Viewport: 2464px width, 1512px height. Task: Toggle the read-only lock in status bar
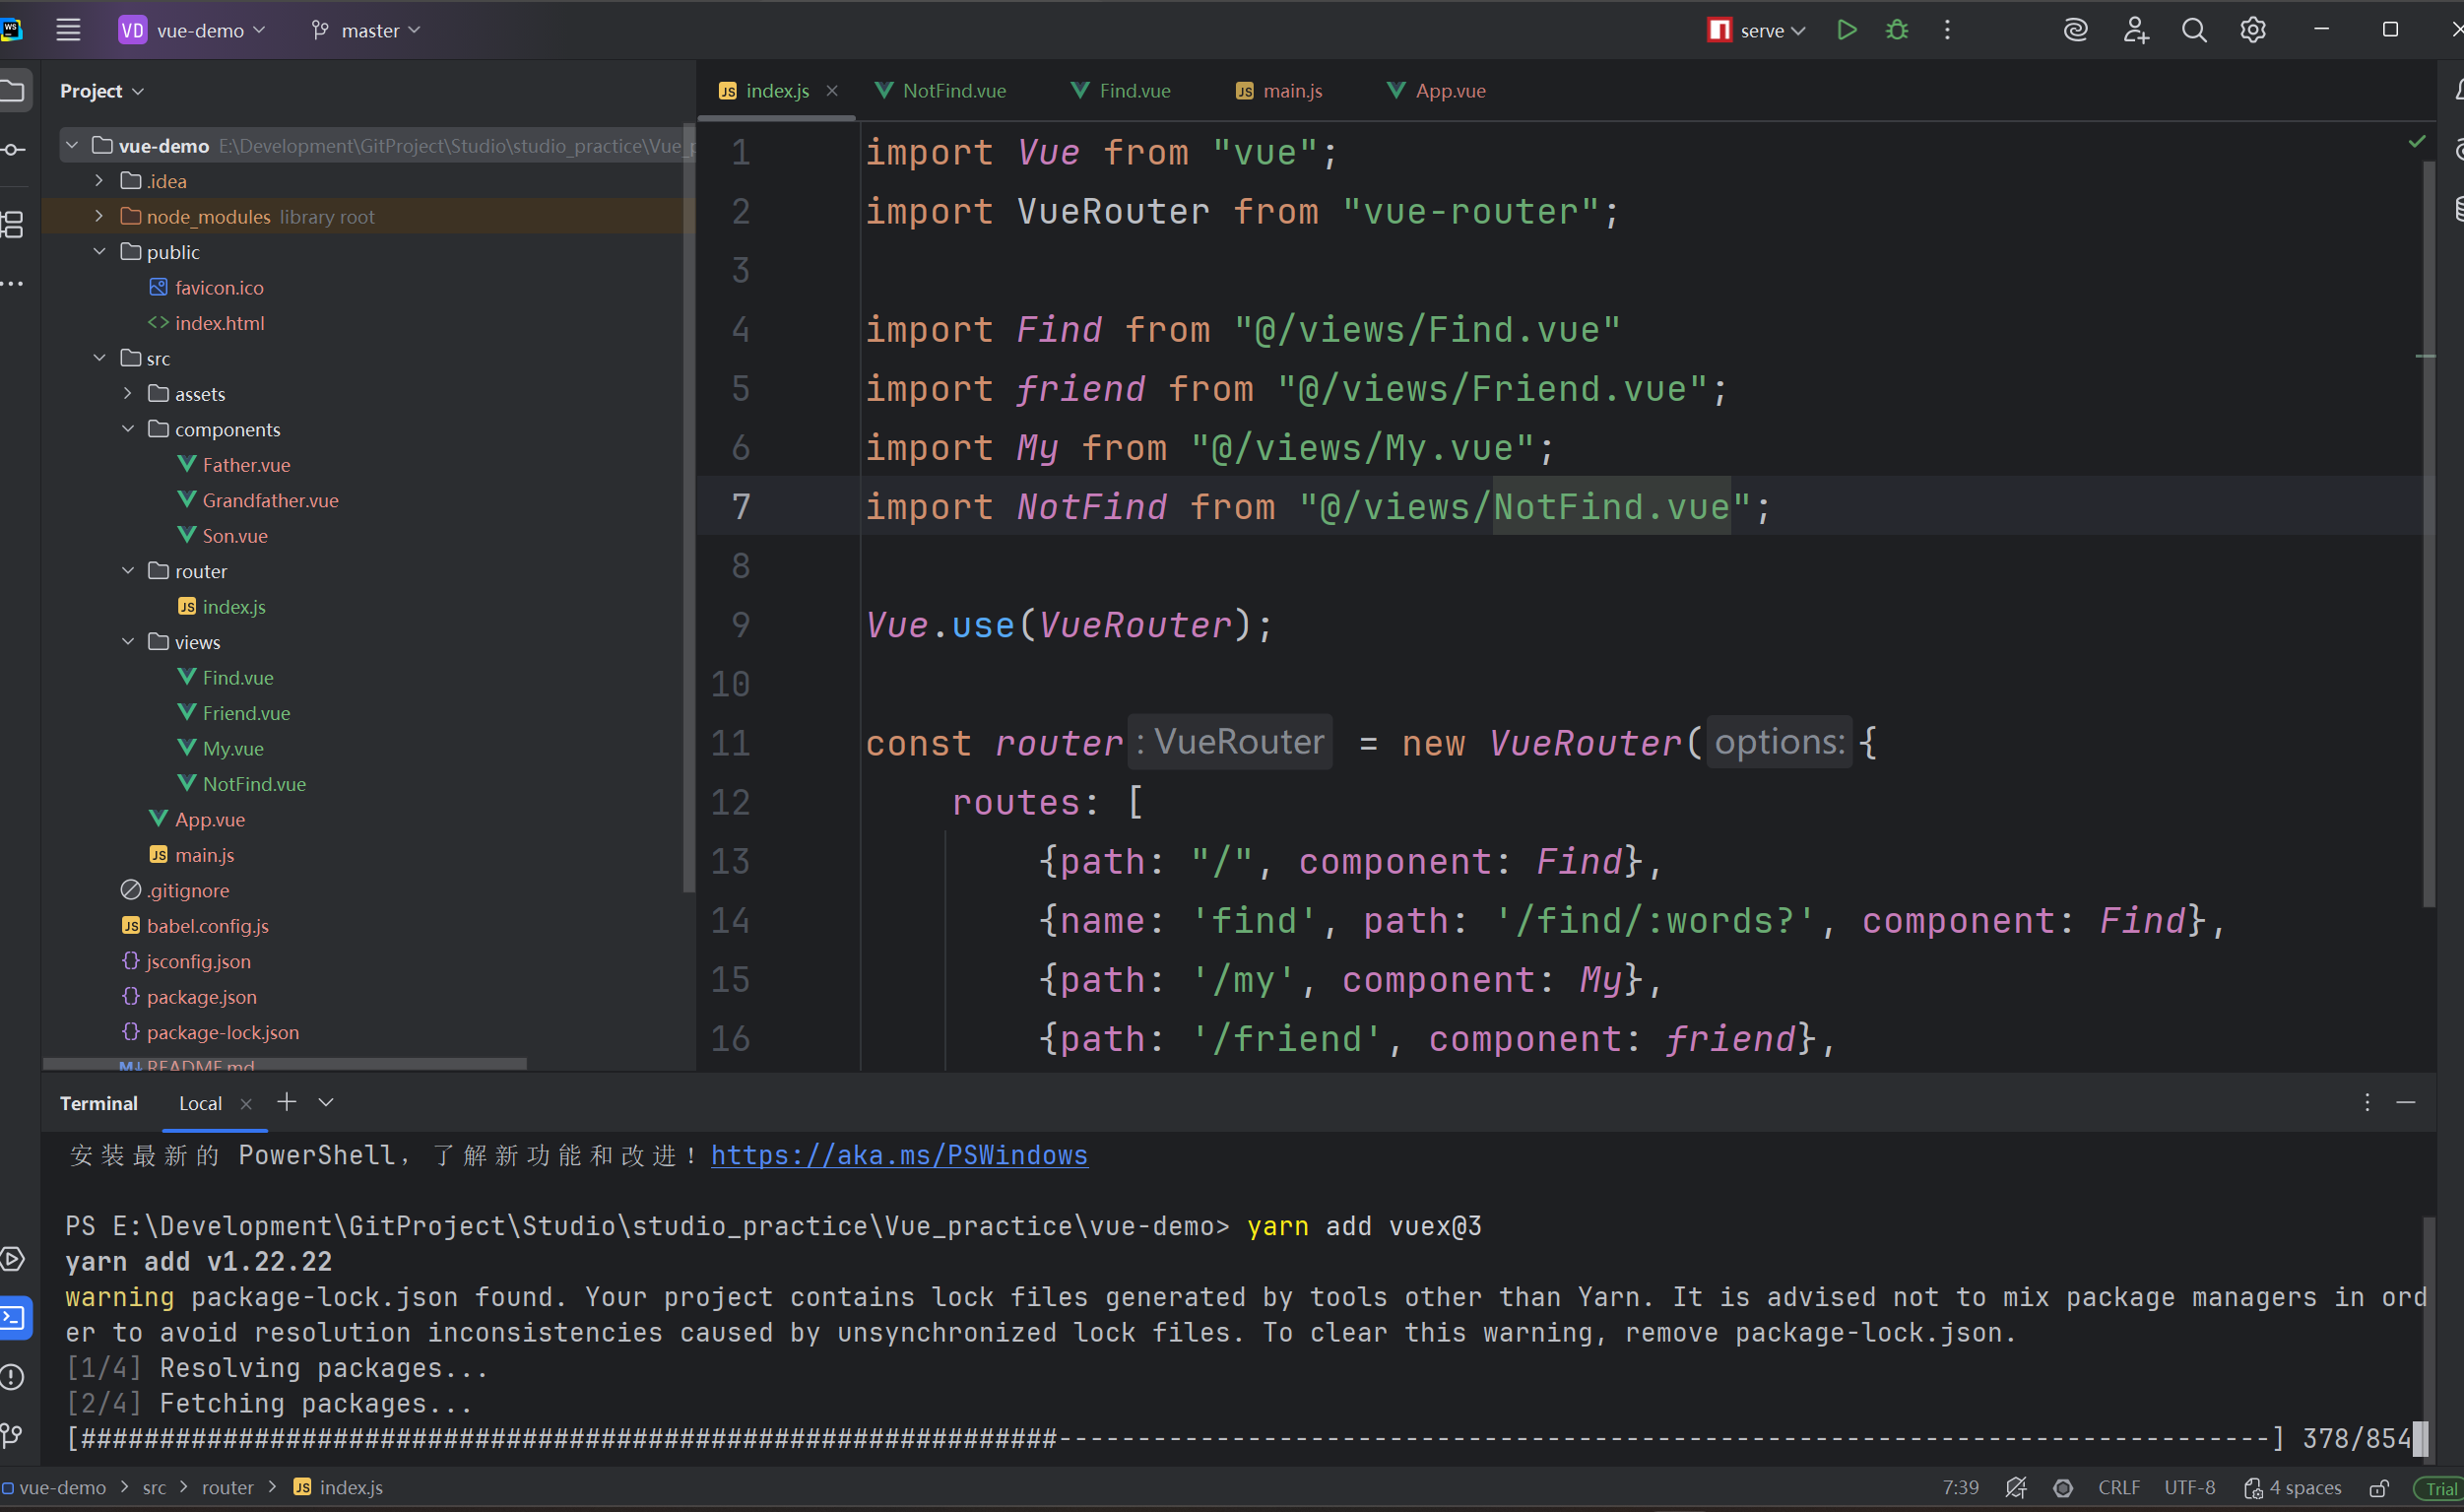point(2379,1488)
